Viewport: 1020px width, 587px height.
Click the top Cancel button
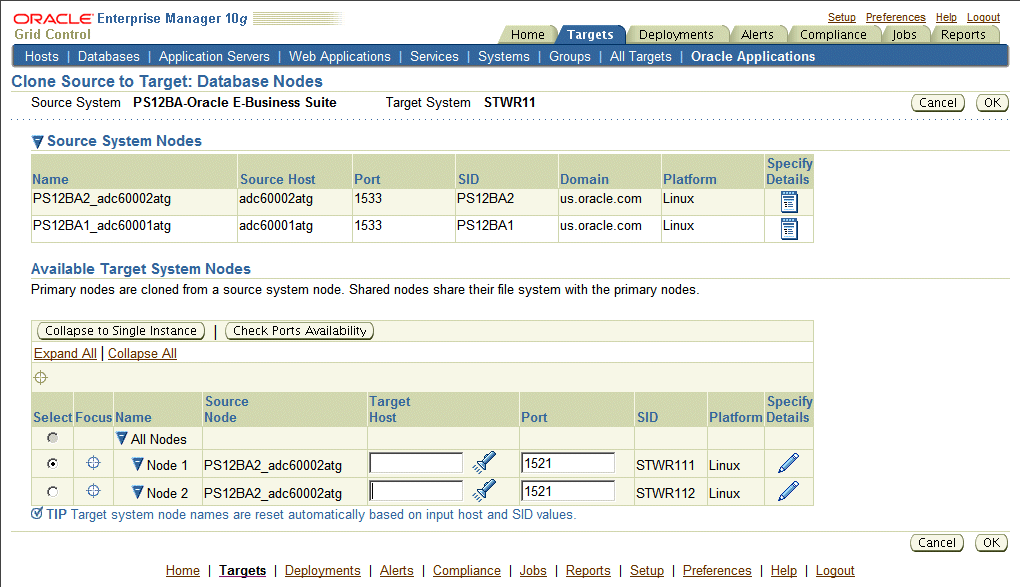pyautogui.click(x=937, y=103)
